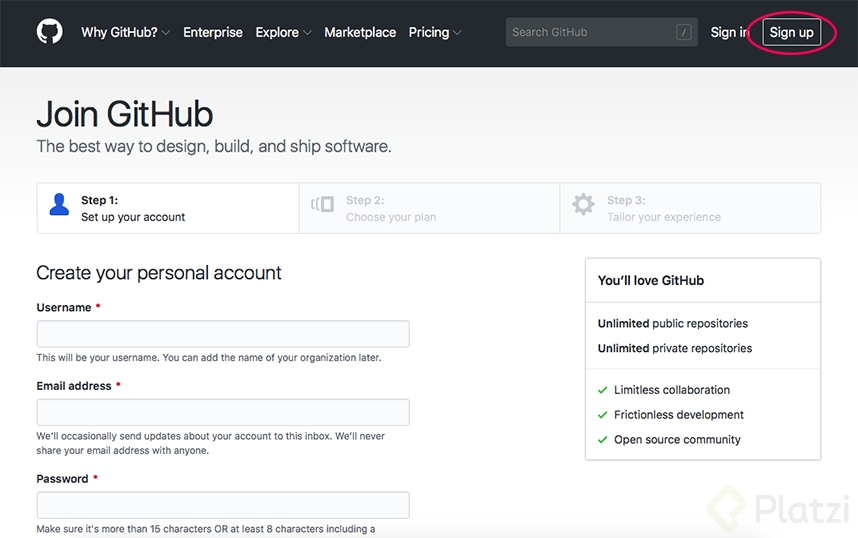This screenshot has width=858, height=538.
Task: Click the slash shortcut icon in search
Action: [683, 32]
